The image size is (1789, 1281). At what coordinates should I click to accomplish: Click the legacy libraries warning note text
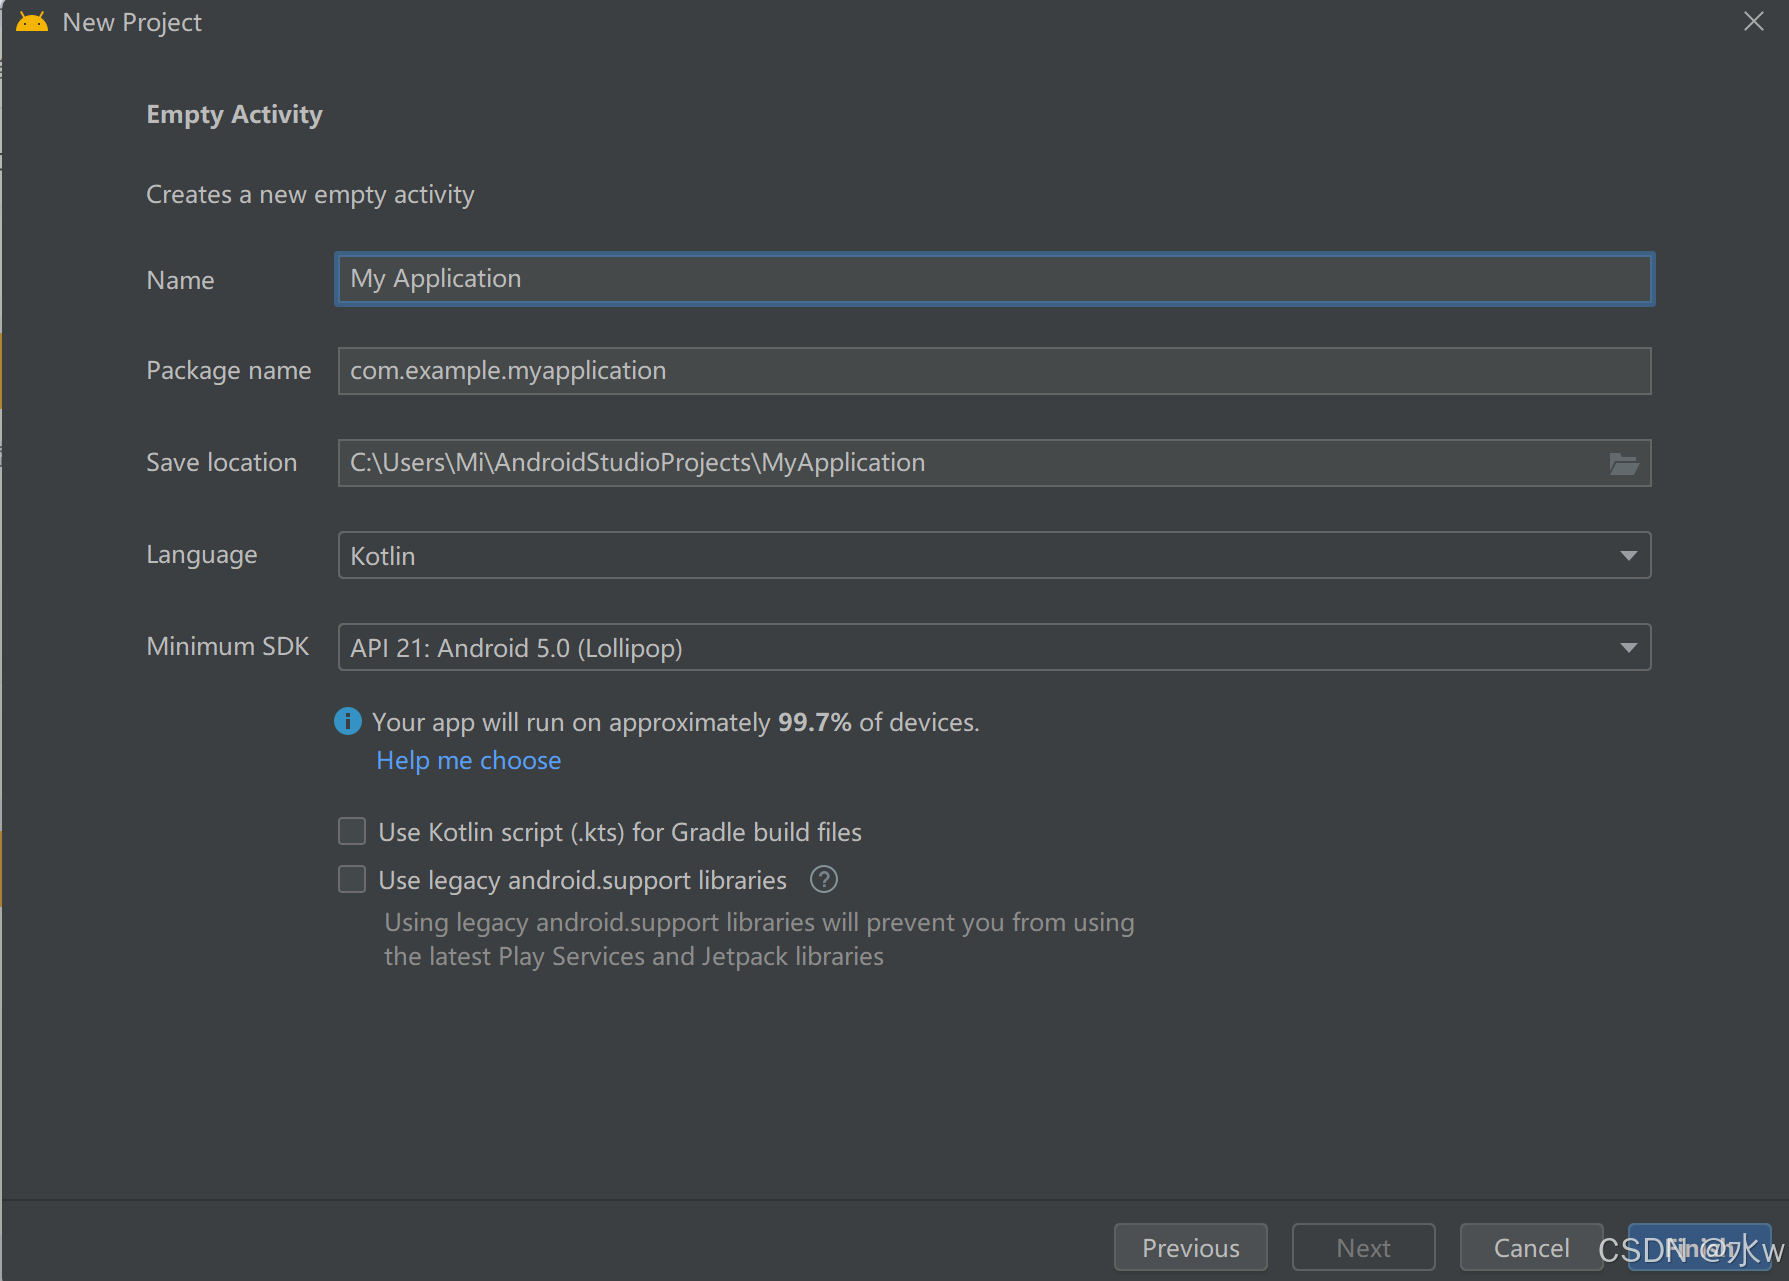tap(759, 939)
